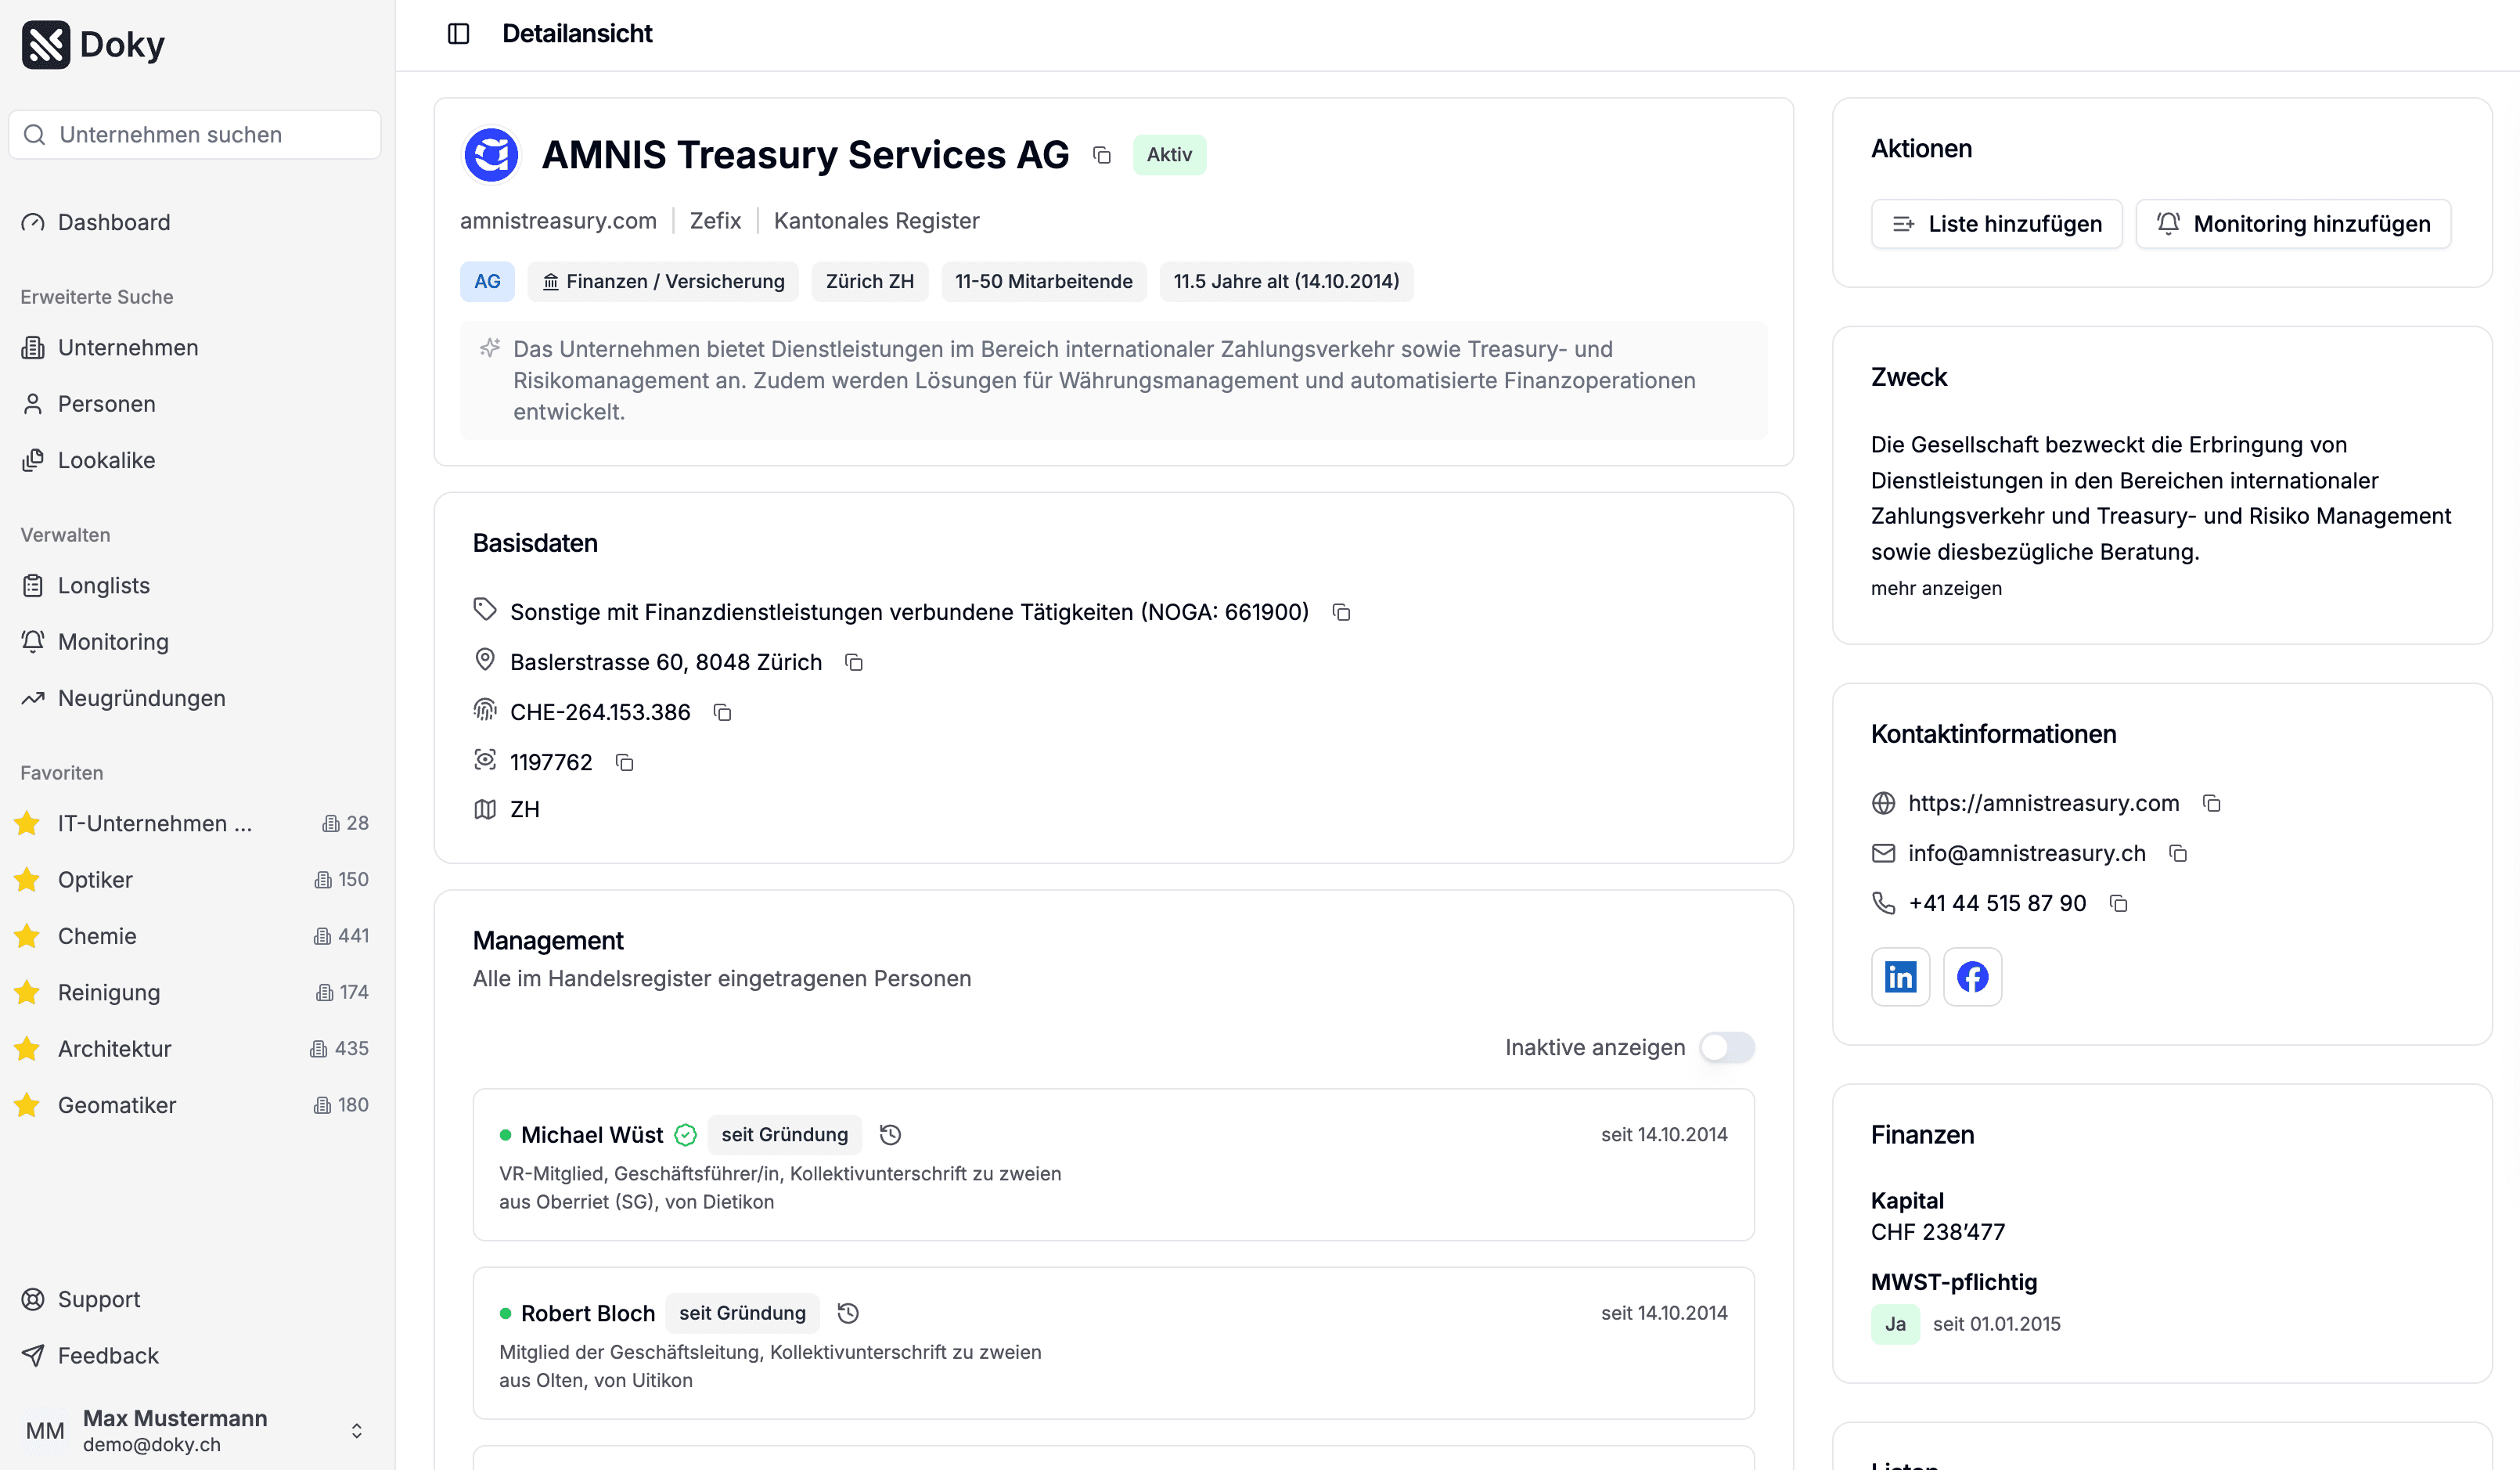The image size is (2520, 1470).
Task: Copy the phone number +41 44 515 87 90
Action: point(2118,904)
